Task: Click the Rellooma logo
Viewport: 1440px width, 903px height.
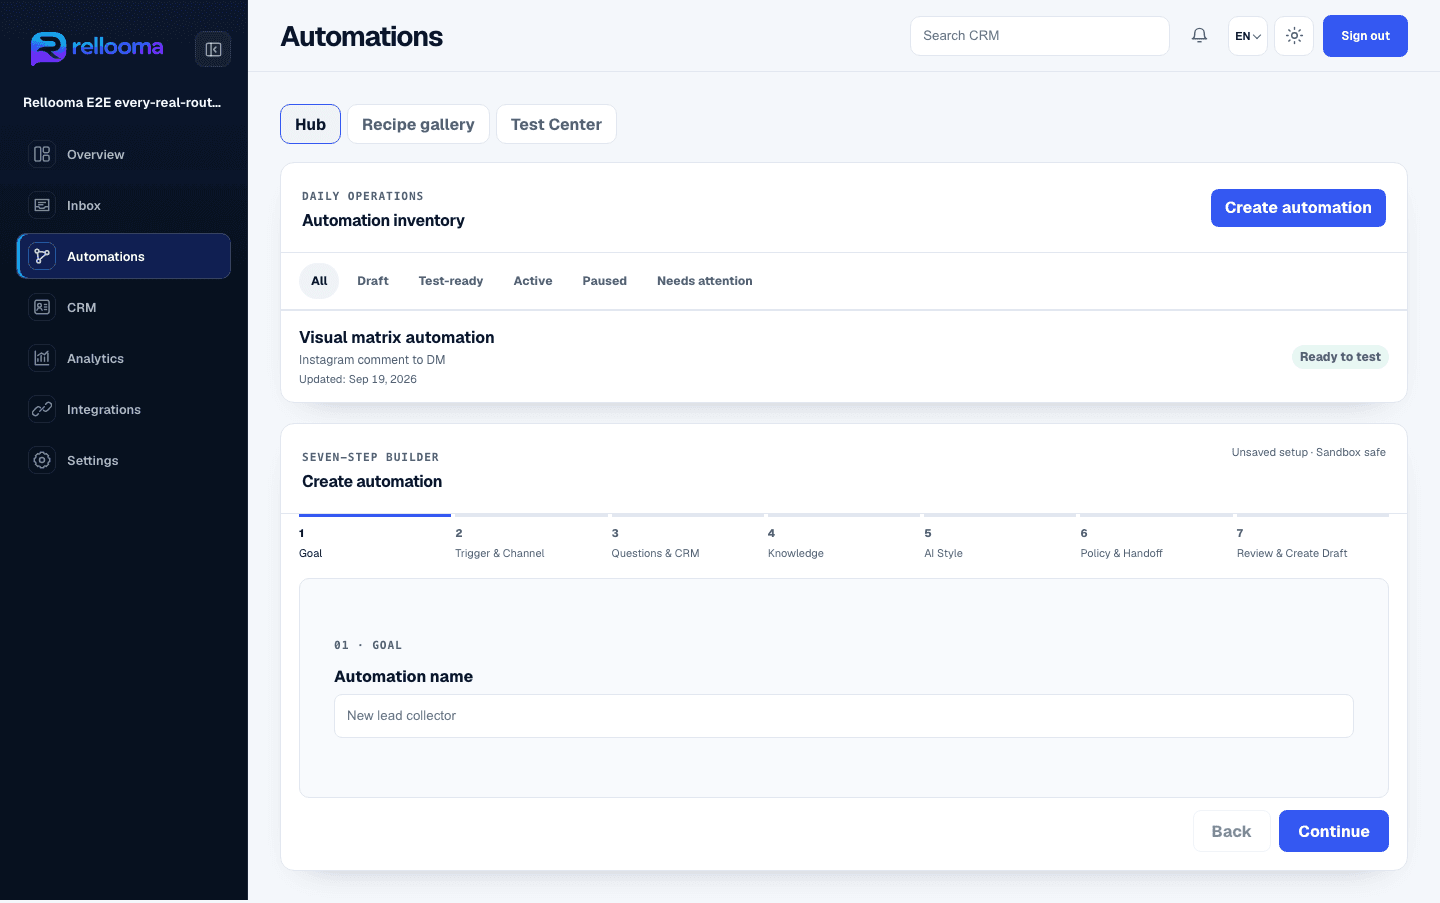Action: point(97,48)
